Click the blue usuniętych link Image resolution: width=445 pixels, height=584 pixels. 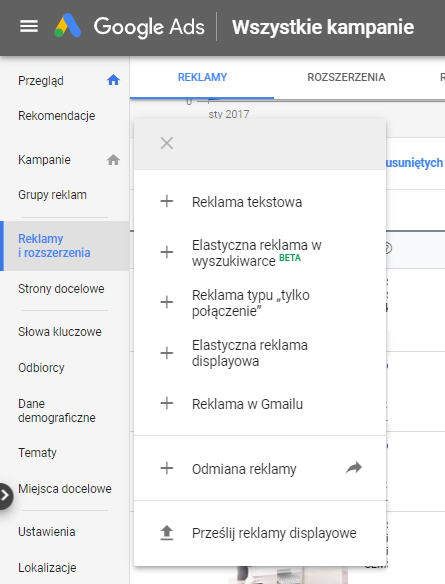[414, 162]
